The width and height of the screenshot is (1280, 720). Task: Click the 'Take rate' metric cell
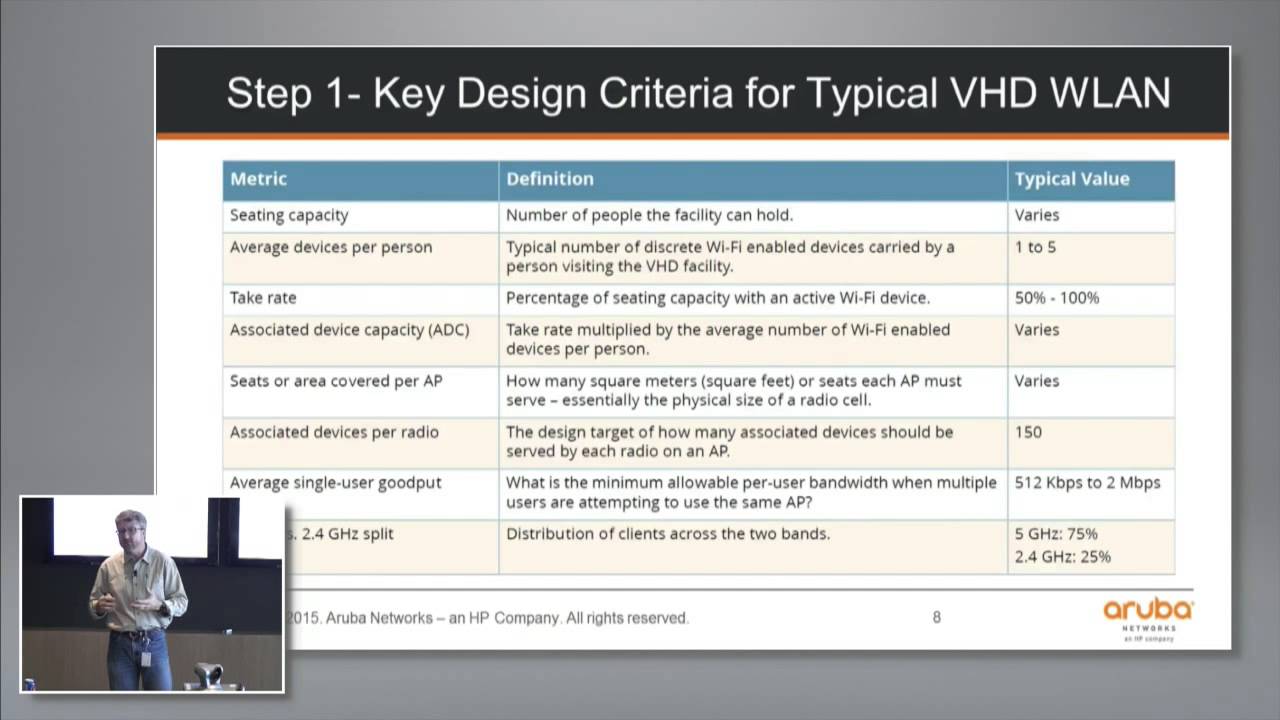(x=360, y=299)
